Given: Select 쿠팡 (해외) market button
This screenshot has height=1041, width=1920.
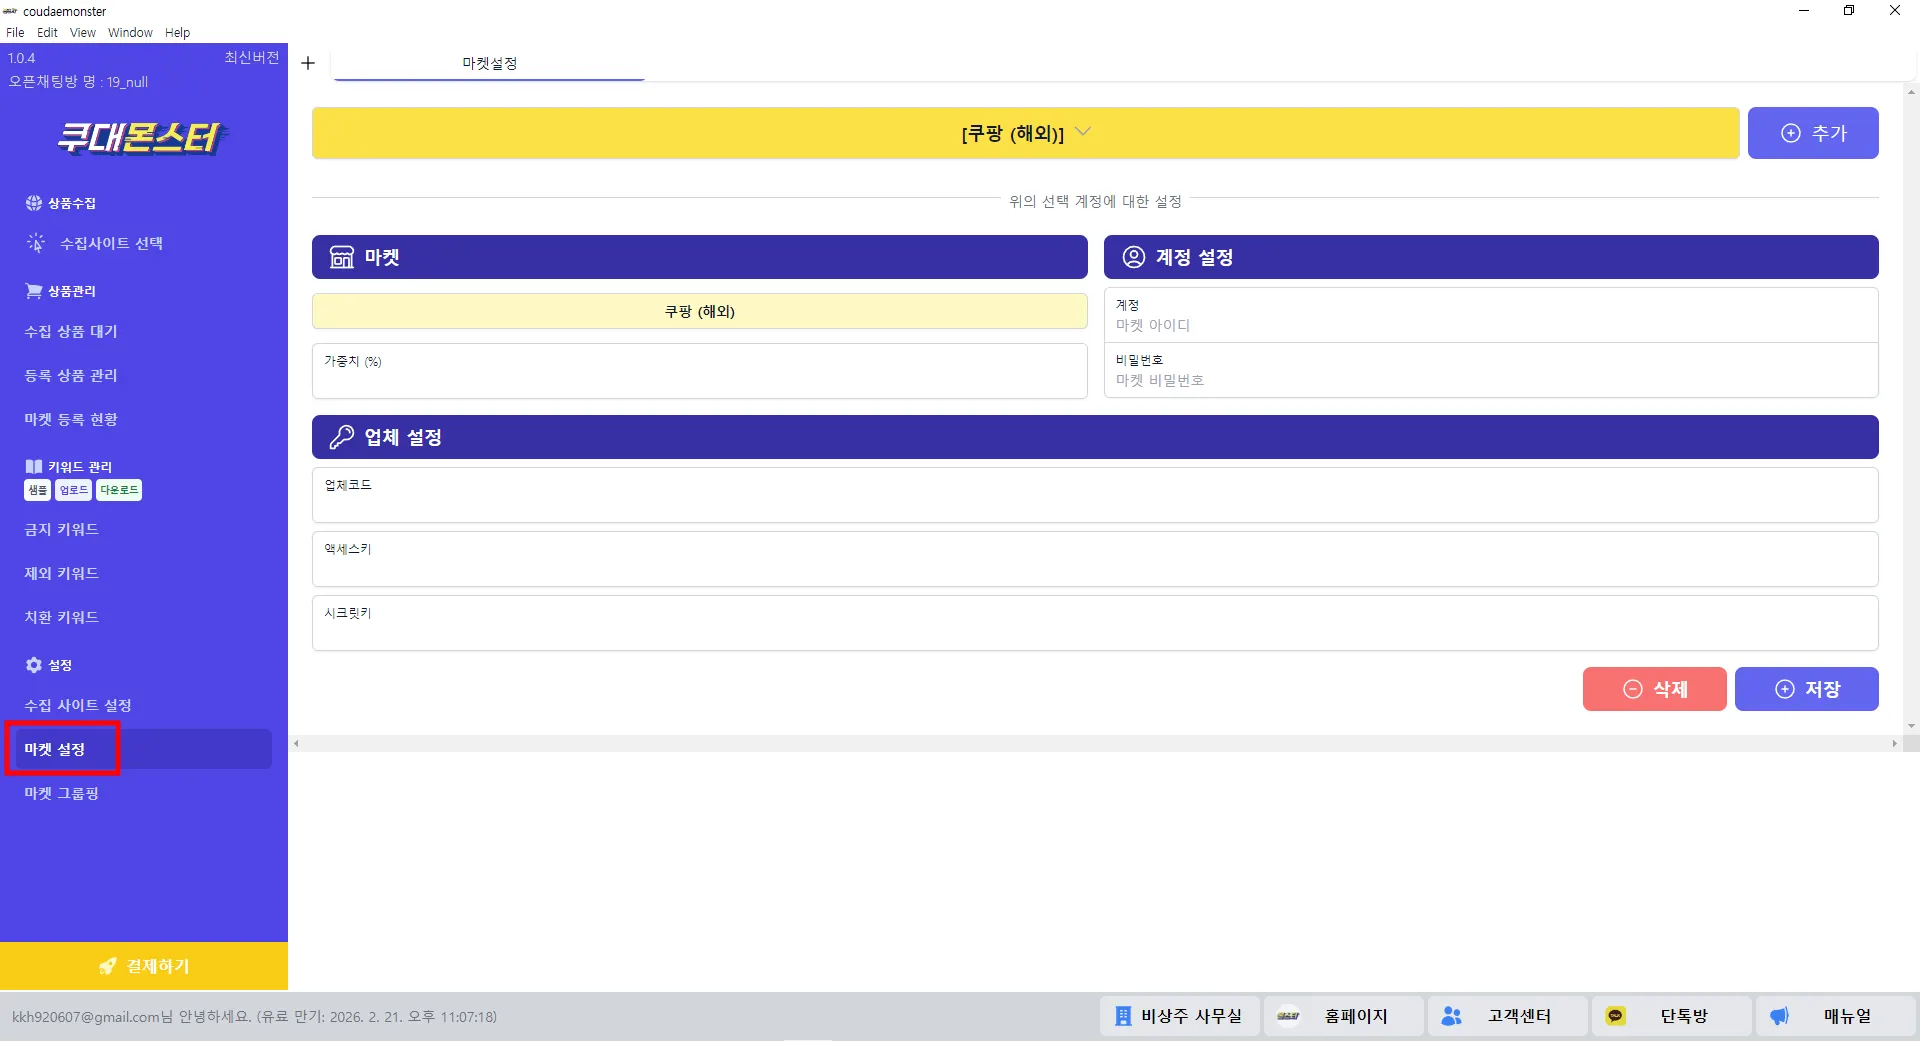Looking at the screenshot, I should (700, 311).
